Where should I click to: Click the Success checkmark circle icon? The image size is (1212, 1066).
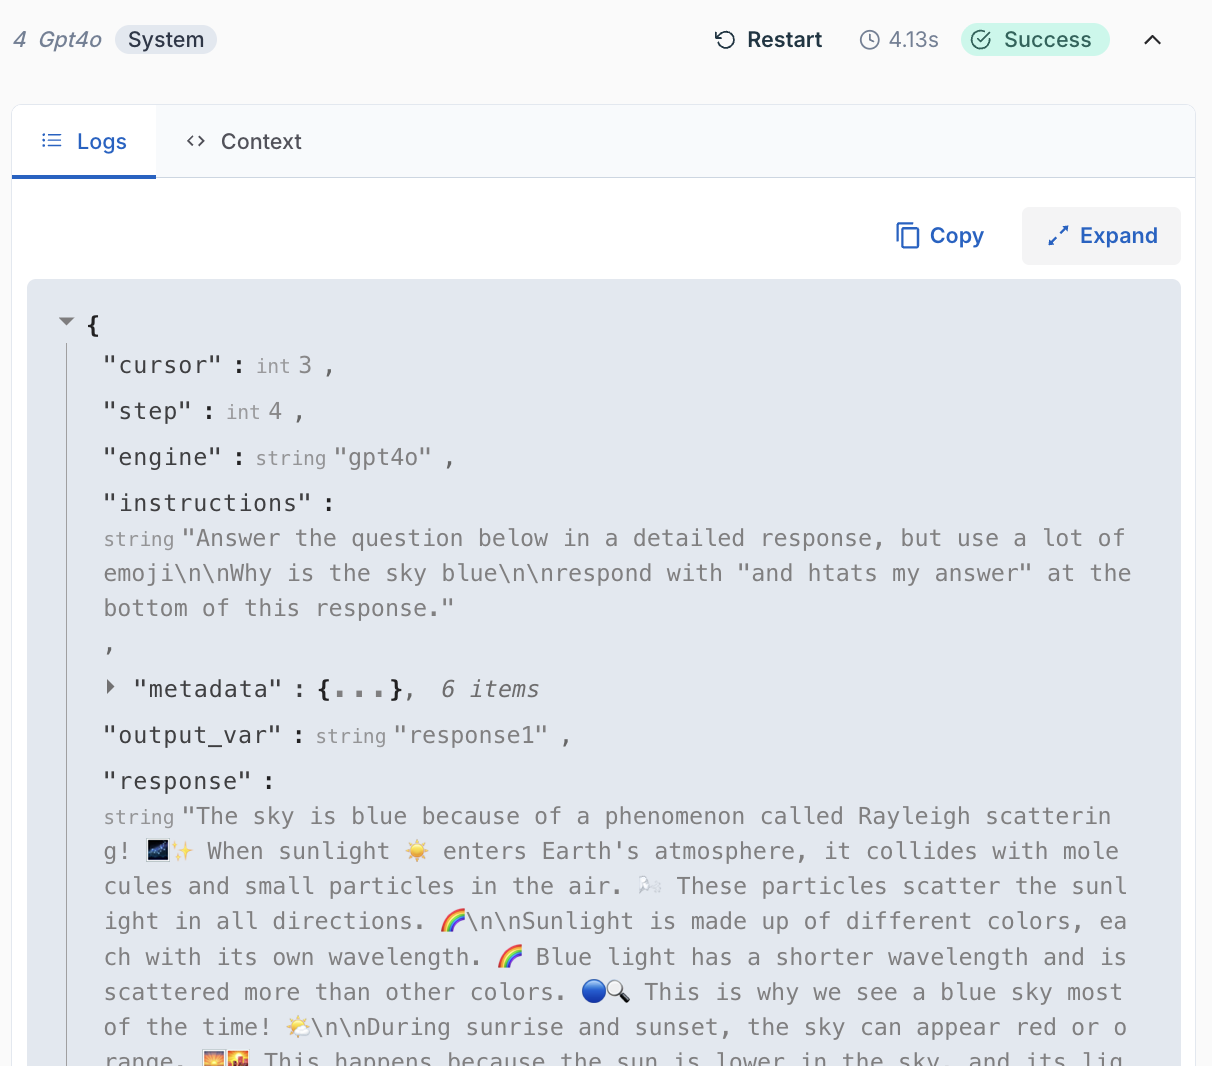pos(982,40)
